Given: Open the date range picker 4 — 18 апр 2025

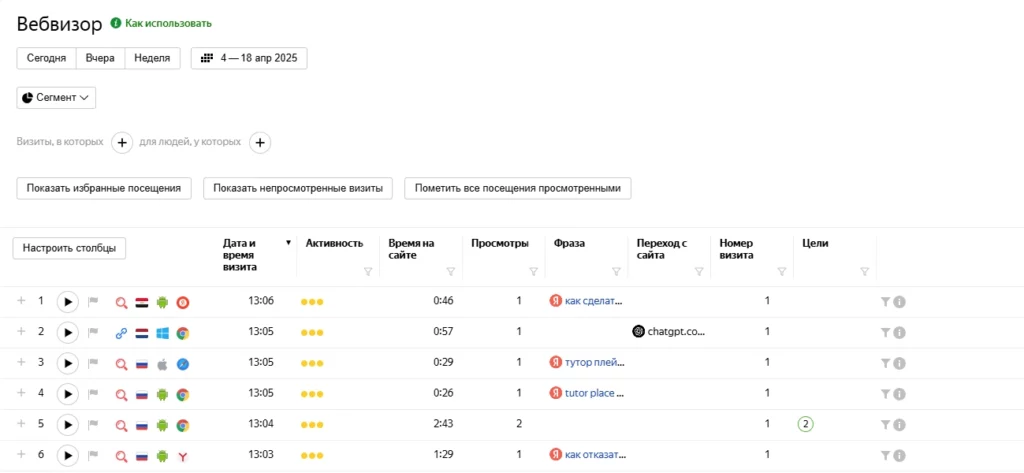Looking at the screenshot, I should click(249, 58).
